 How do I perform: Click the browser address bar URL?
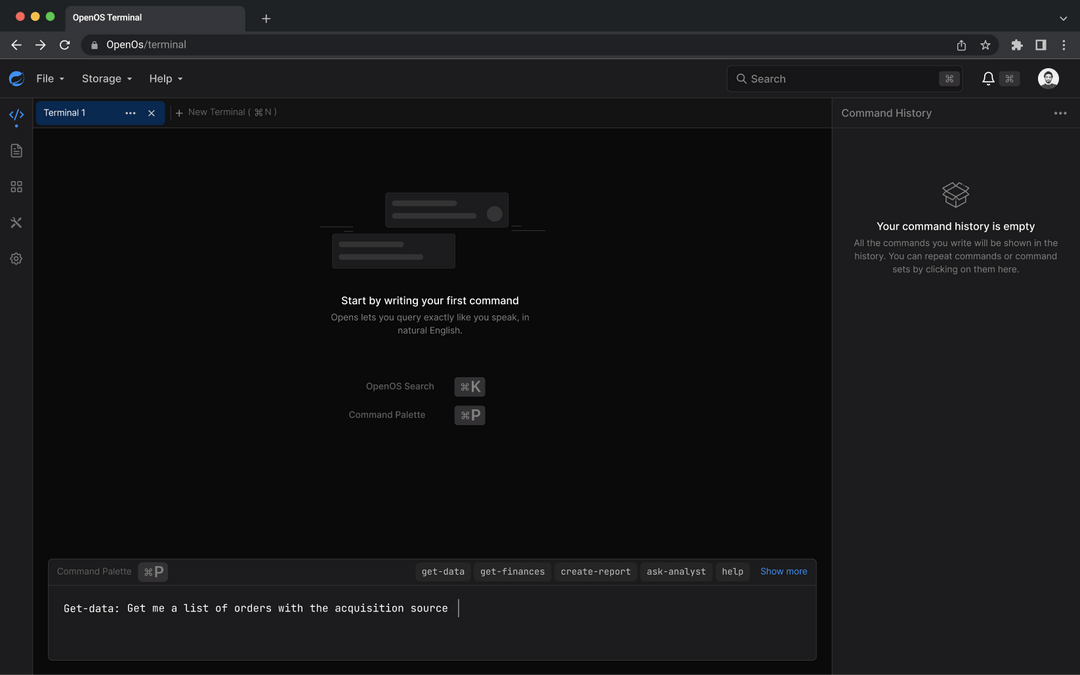(146, 45)
